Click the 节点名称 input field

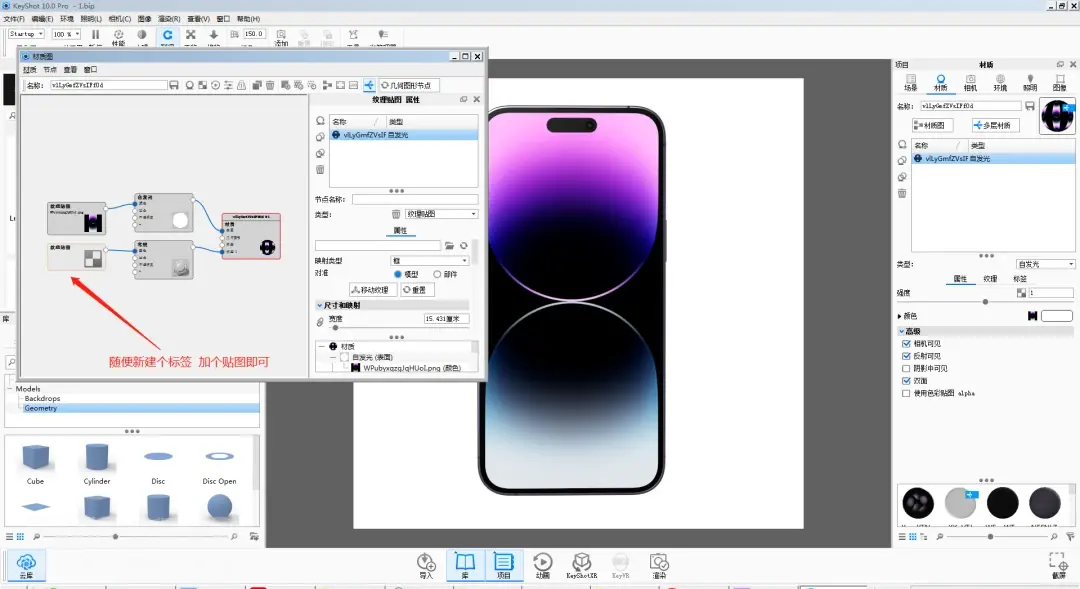415,199
